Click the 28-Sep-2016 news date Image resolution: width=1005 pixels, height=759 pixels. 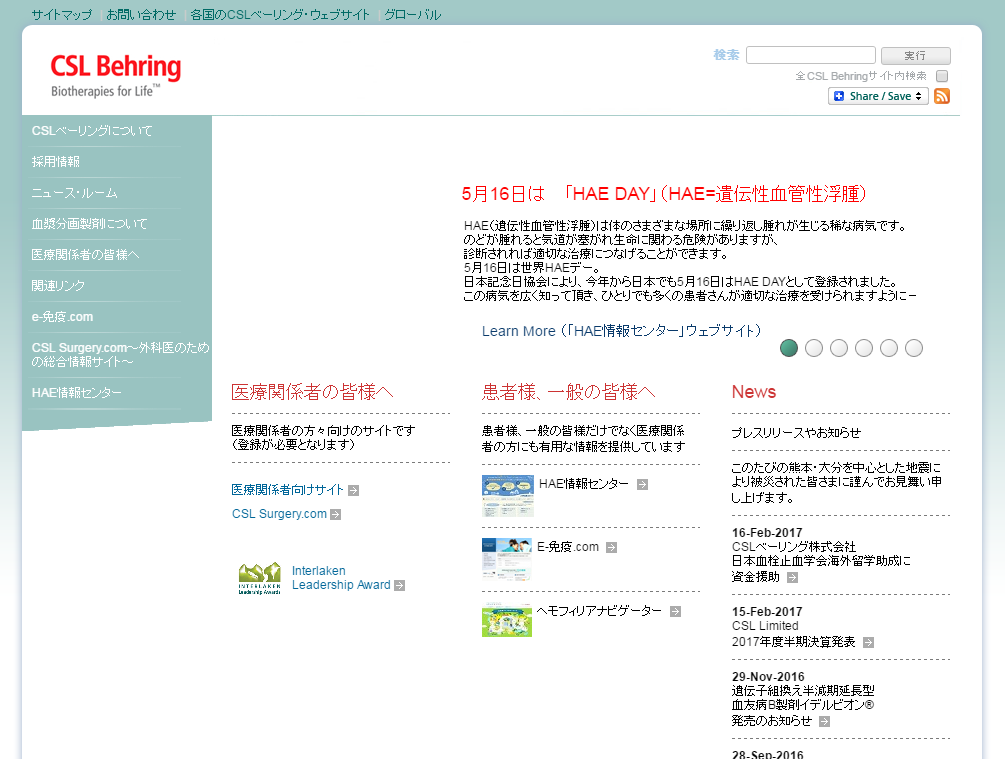768,755
